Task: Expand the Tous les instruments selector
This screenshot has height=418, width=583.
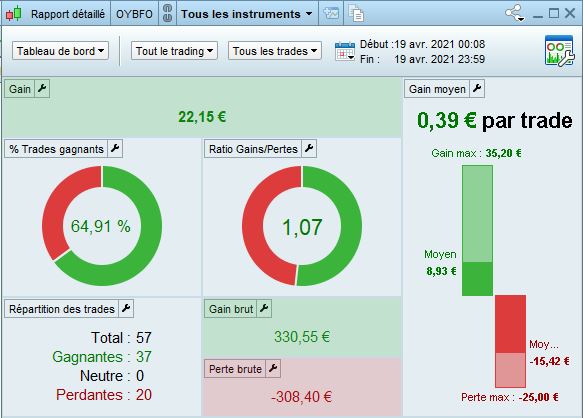Action: [247, 14]
